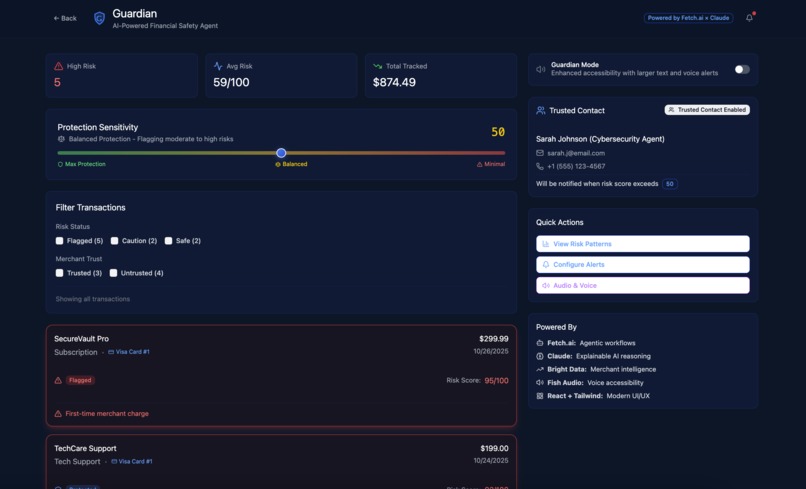The width and height of the screenshot is (806, 489).
Task: Click the Balanced Protection scale icon
Action: click(61, 139)
